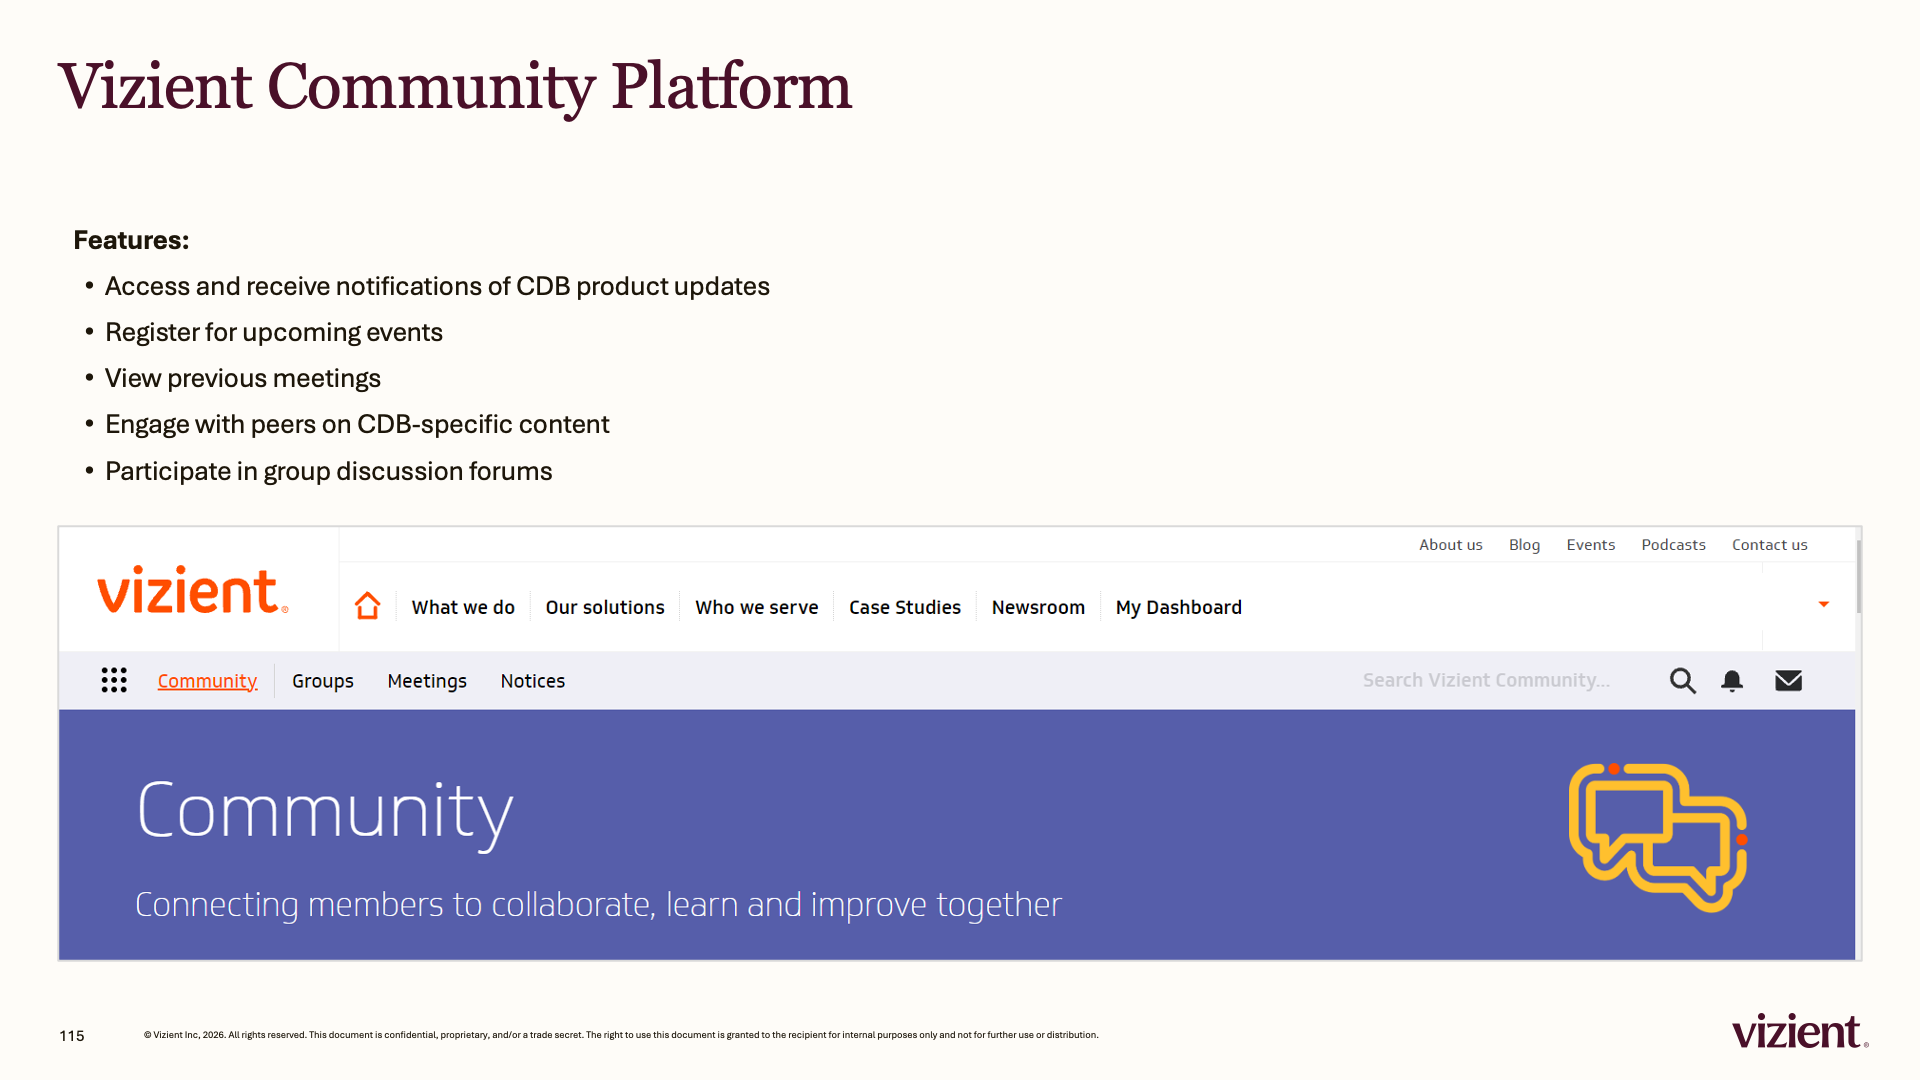
Task: Click the magnifying glass search icon
Action: (x=1682, y=681)
